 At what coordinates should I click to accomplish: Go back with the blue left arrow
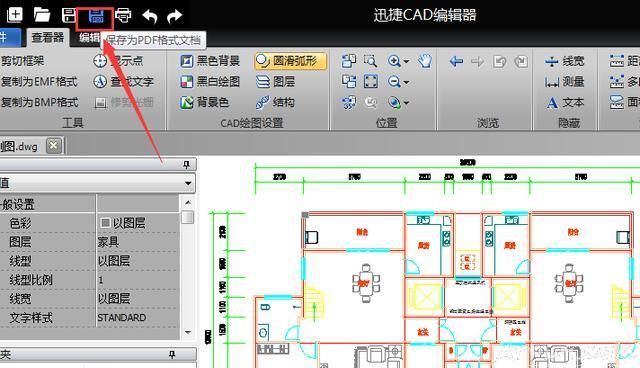456,61
